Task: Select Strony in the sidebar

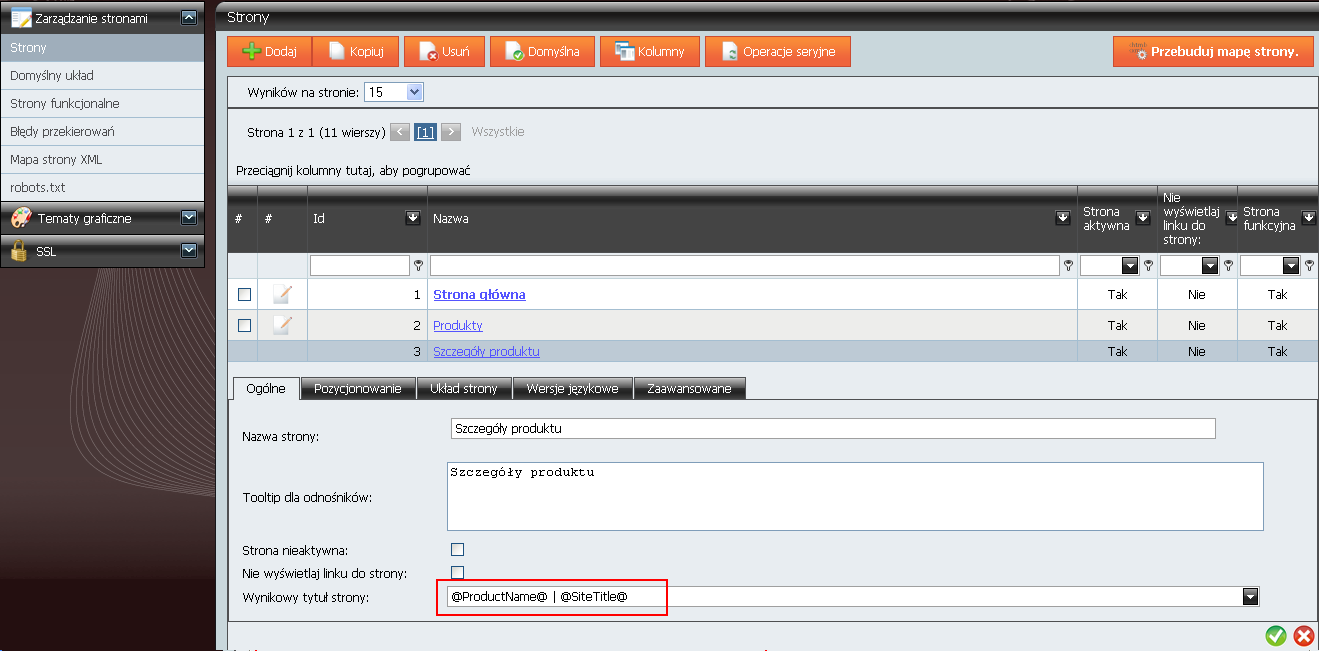Action: (x=102, y=47)
